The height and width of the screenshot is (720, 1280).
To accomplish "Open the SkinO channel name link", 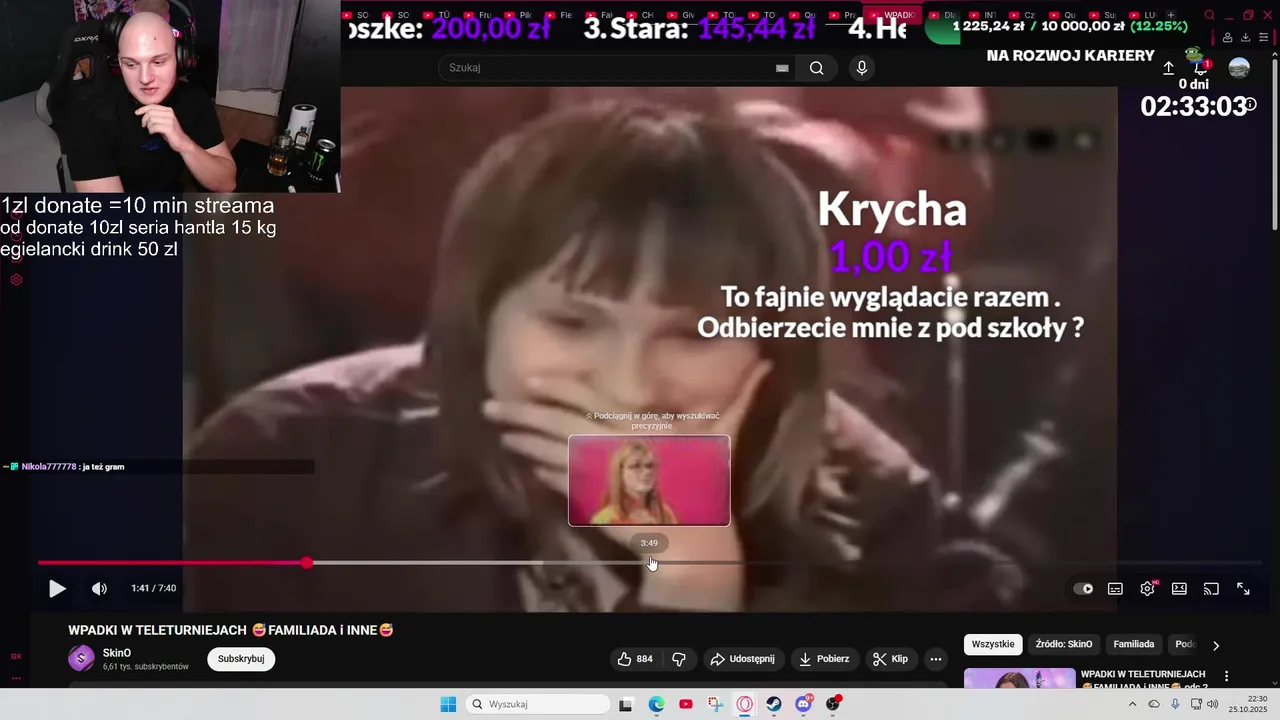I will (117, 653).
